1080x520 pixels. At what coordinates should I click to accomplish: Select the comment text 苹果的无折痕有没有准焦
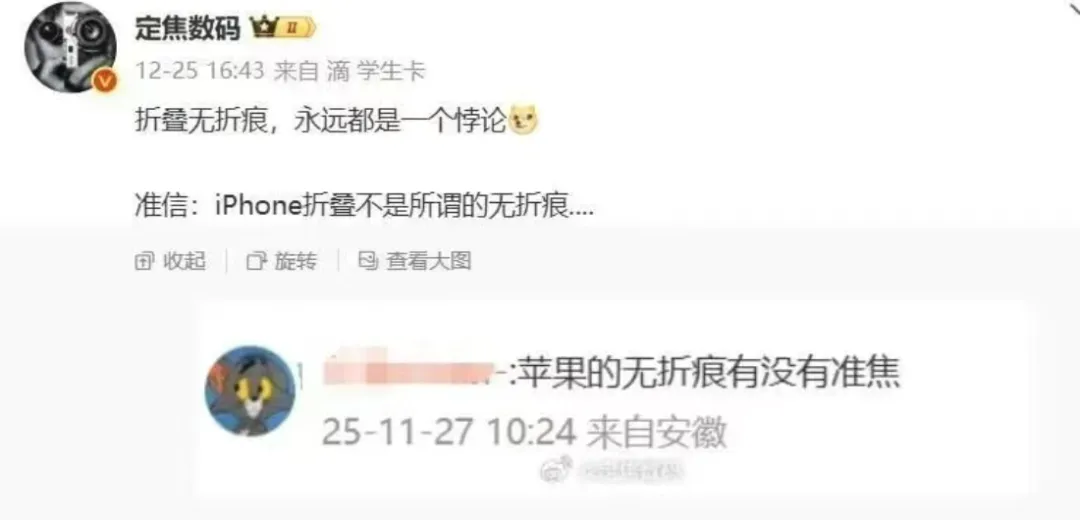707,374
